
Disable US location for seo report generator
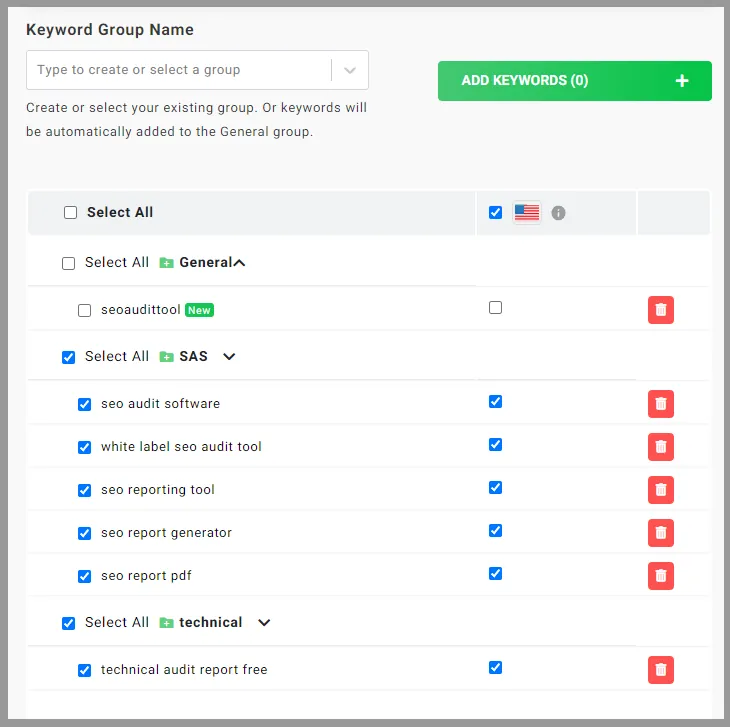pos(495,531)
